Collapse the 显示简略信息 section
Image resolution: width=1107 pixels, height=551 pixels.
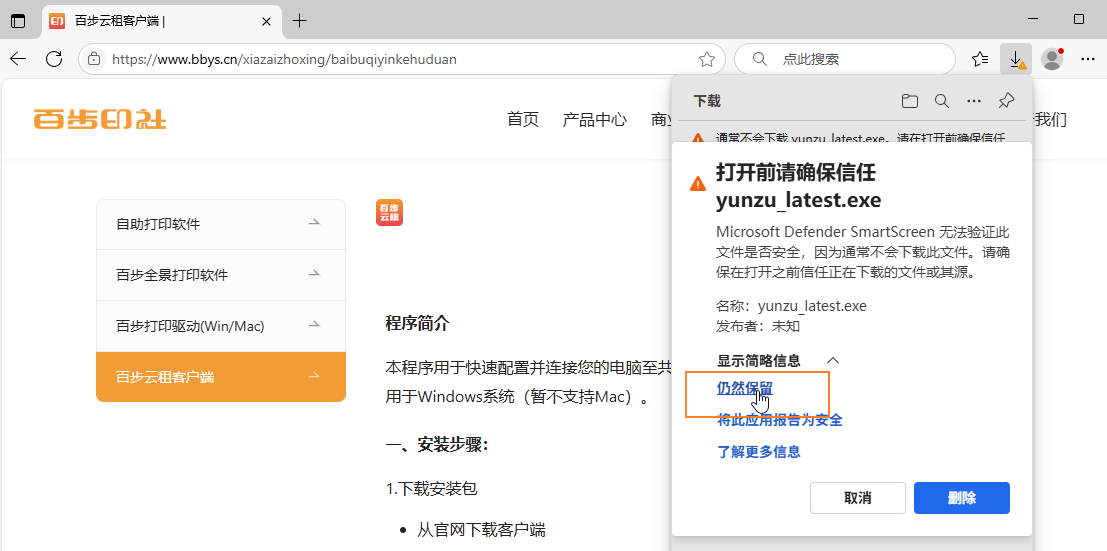click(x=778, y=361)
